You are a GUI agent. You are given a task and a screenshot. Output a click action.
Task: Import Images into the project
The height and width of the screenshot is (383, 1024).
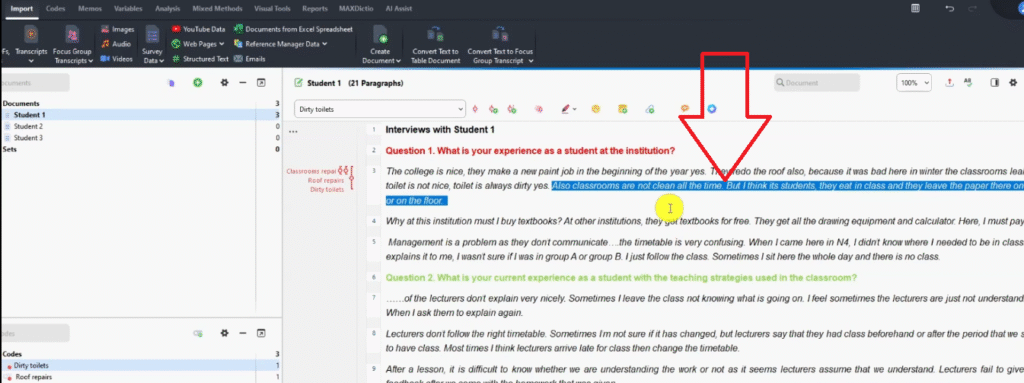pyautogui.click(x=118, y=29)
